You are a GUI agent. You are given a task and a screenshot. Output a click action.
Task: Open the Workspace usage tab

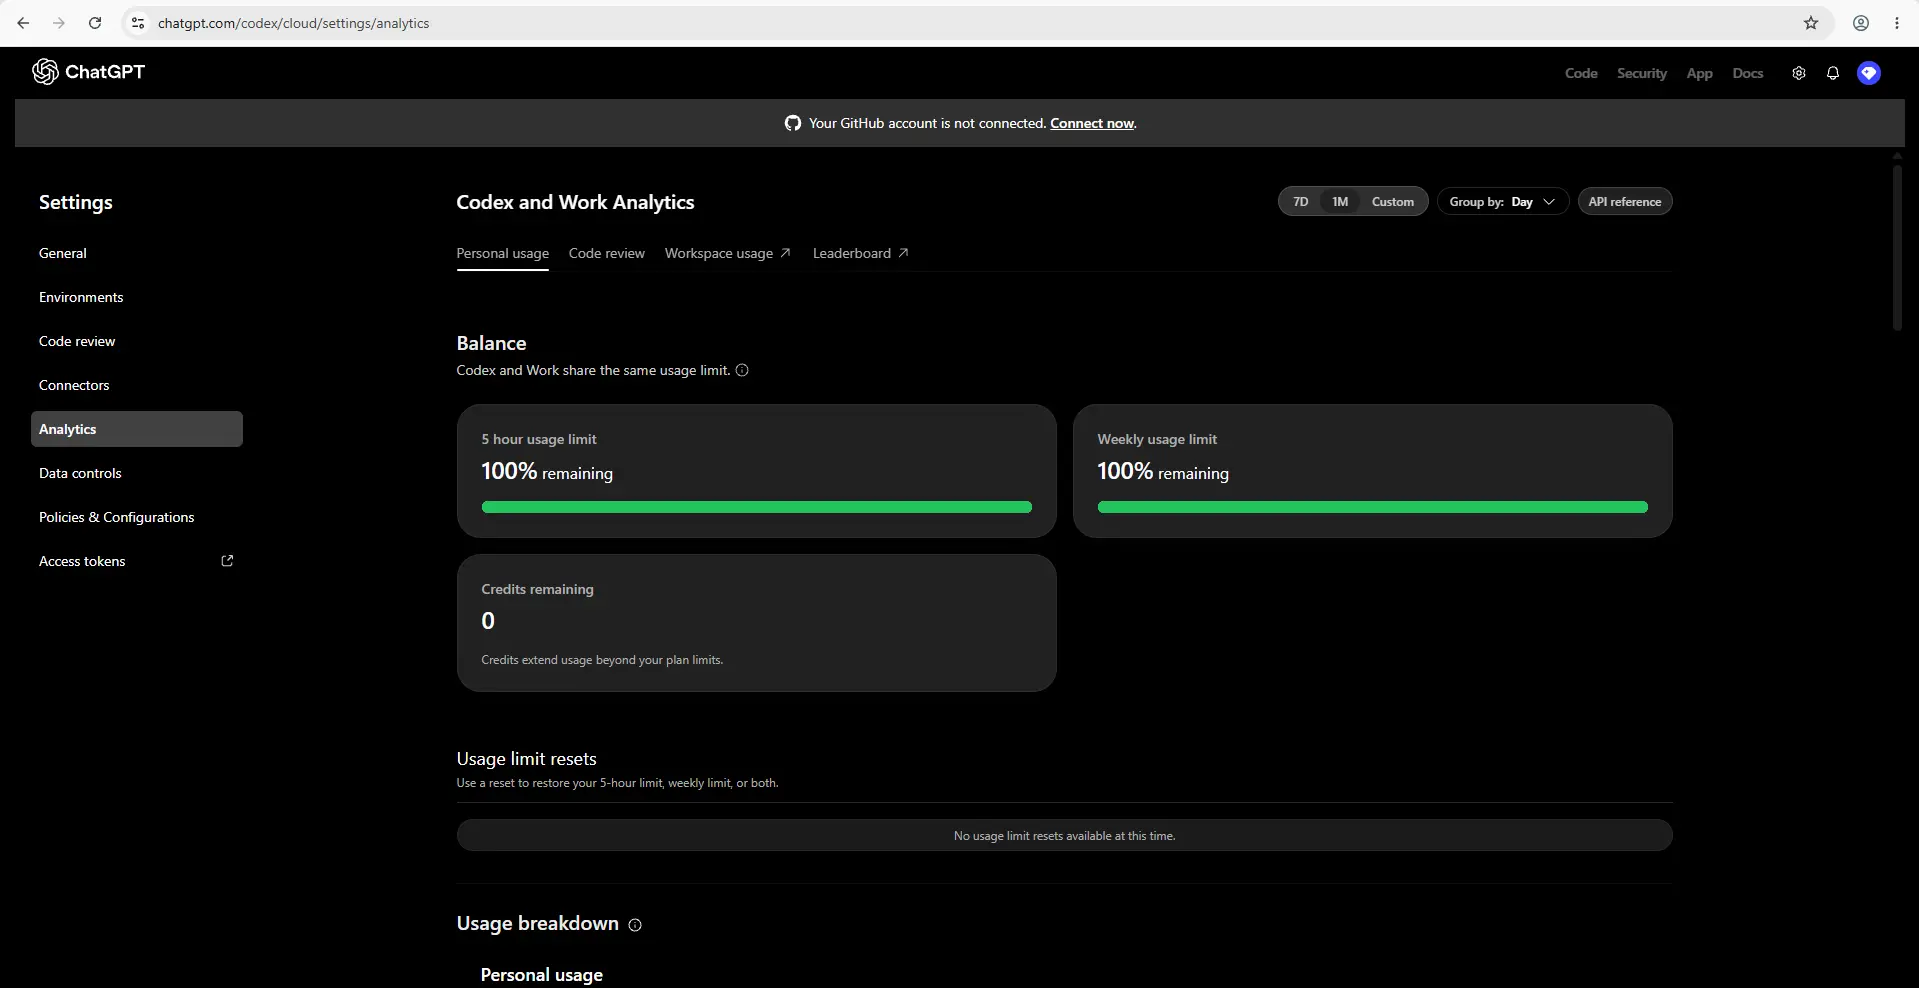pos(728,253)
